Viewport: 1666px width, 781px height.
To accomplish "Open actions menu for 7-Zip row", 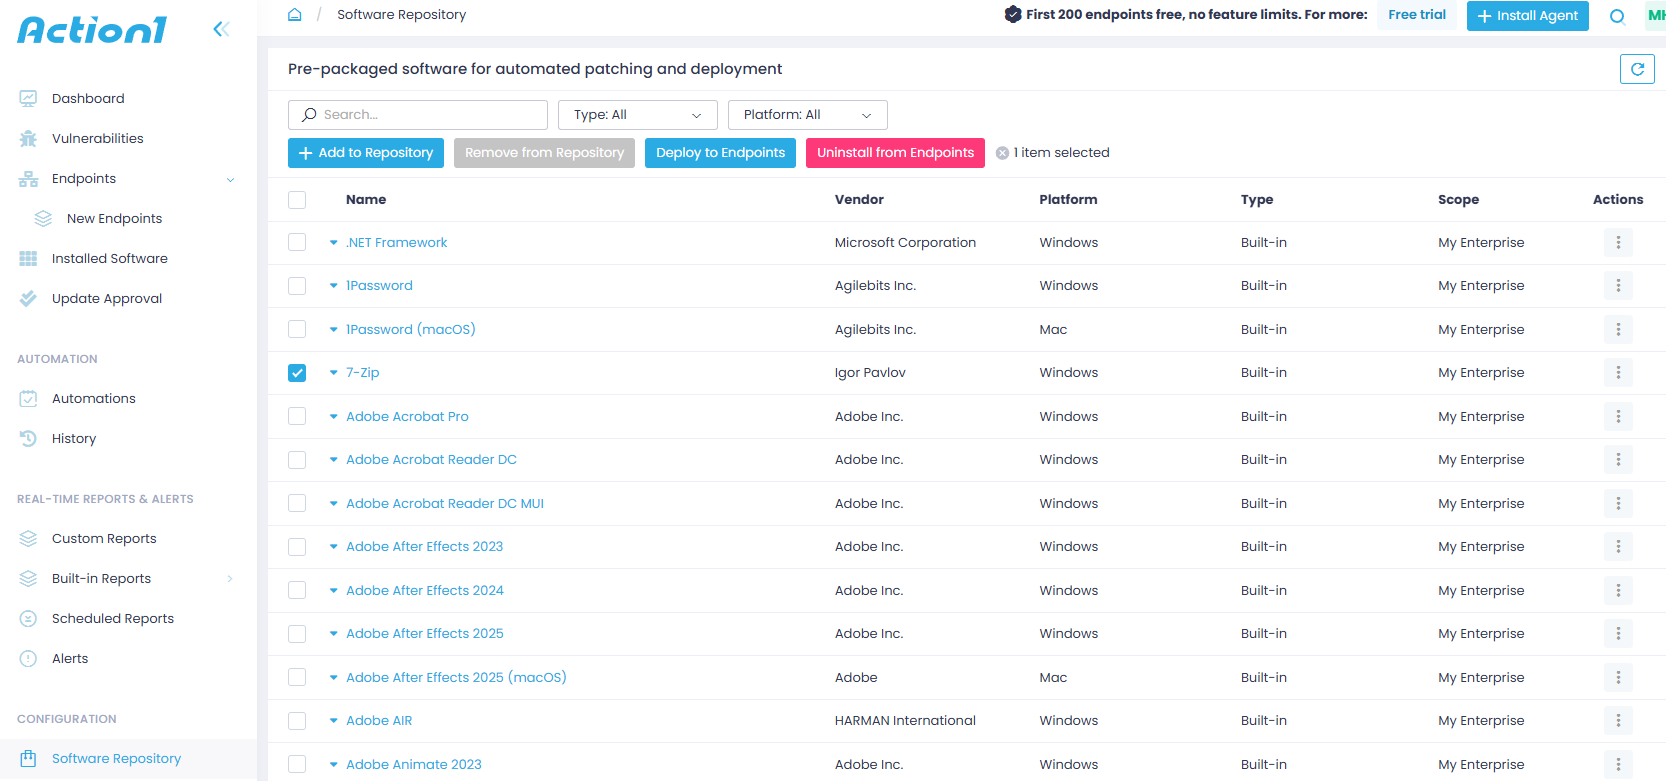I will (x=1617, y=373).
